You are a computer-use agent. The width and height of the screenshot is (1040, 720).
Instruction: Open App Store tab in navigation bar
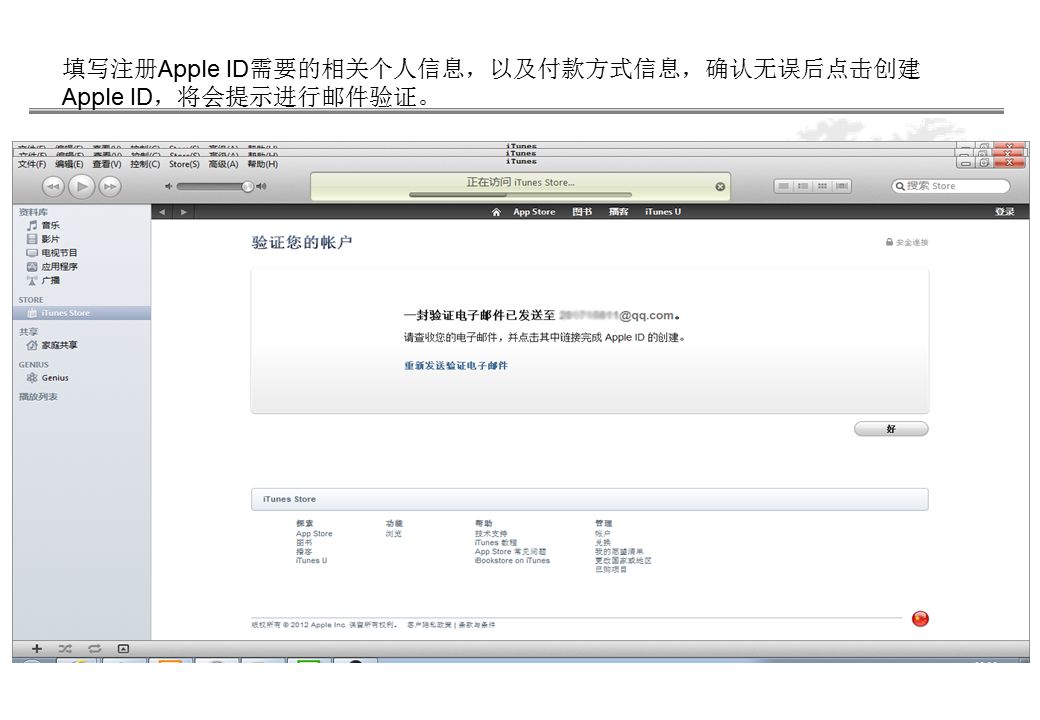point(534,212)
